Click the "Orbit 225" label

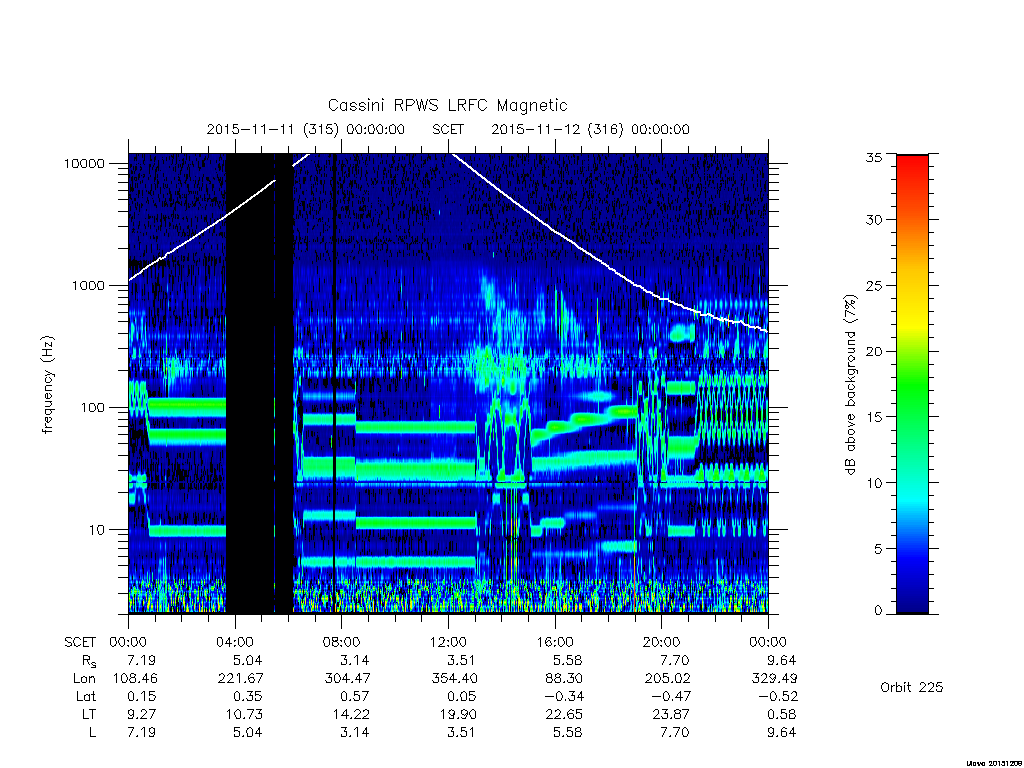click(x=911, y=687)
